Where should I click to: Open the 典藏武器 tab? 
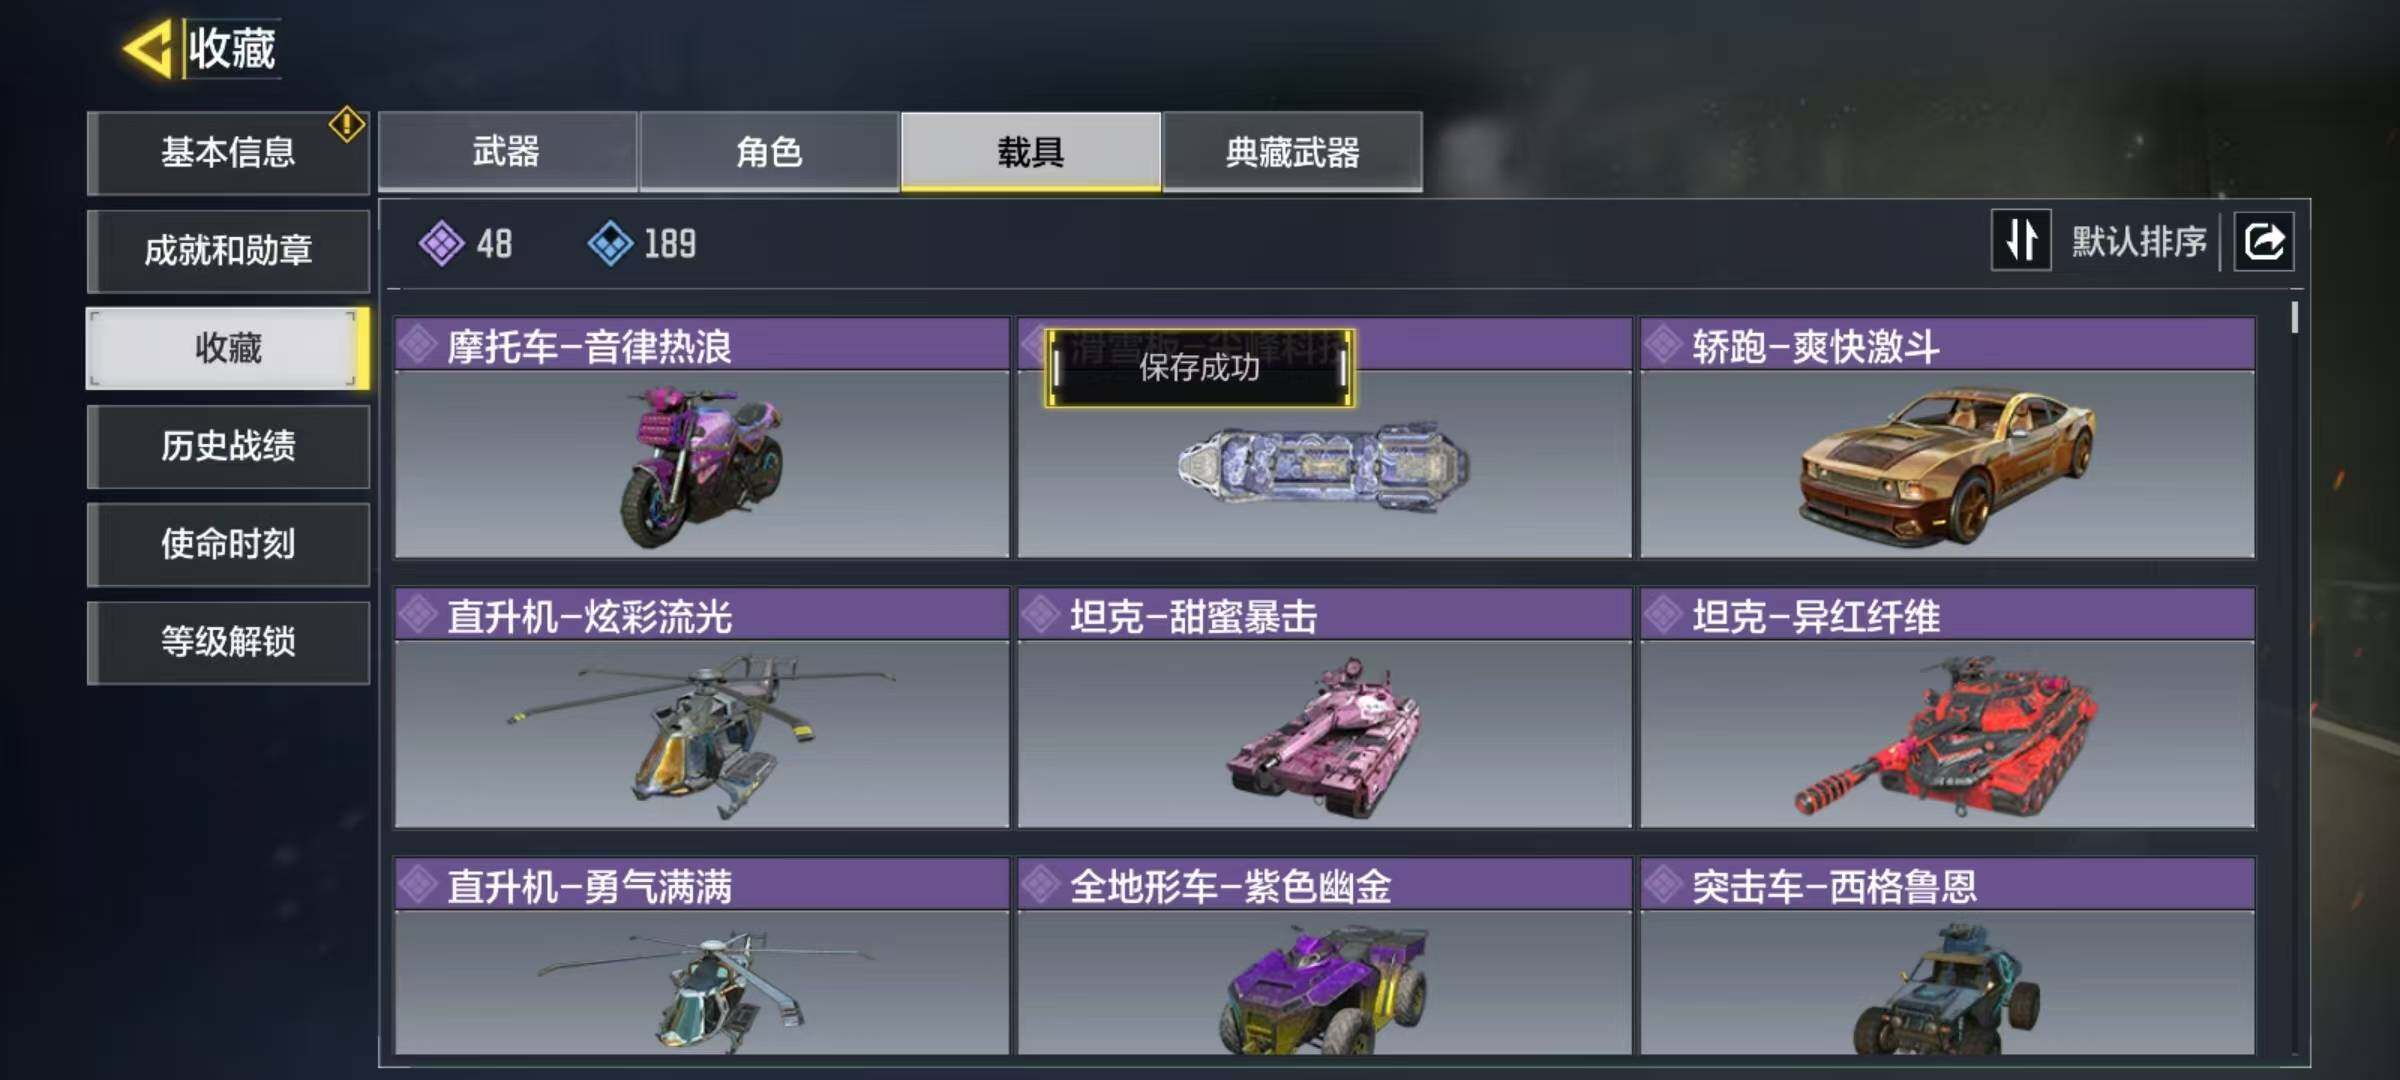pyautogui.click(x=1292, y=151)
